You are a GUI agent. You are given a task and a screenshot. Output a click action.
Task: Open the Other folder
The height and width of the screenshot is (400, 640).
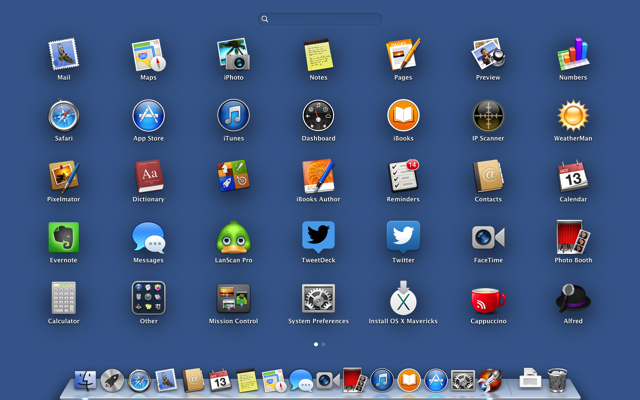[149, 298]
